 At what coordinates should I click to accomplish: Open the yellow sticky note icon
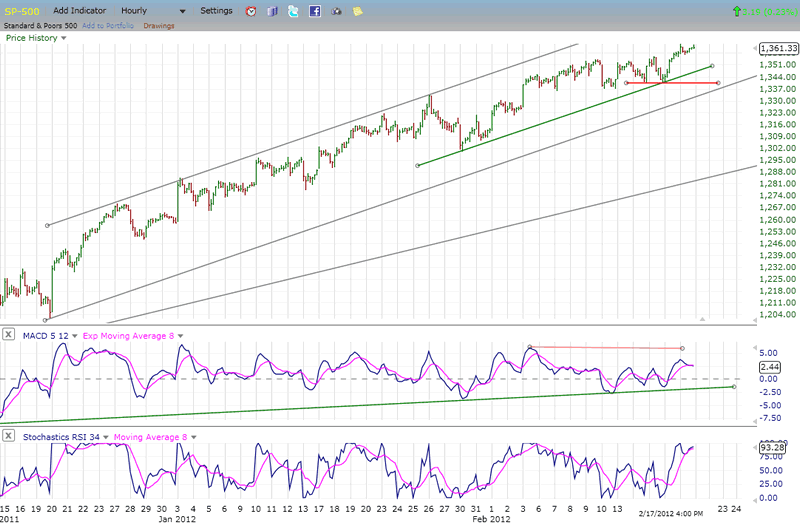358,11
